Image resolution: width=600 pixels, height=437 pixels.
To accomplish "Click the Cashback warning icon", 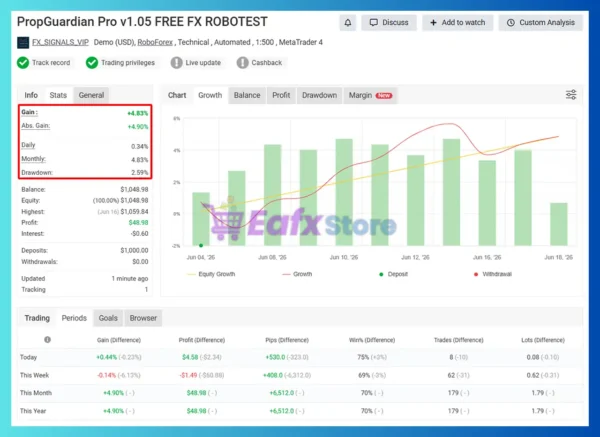I will pos(243,63).
